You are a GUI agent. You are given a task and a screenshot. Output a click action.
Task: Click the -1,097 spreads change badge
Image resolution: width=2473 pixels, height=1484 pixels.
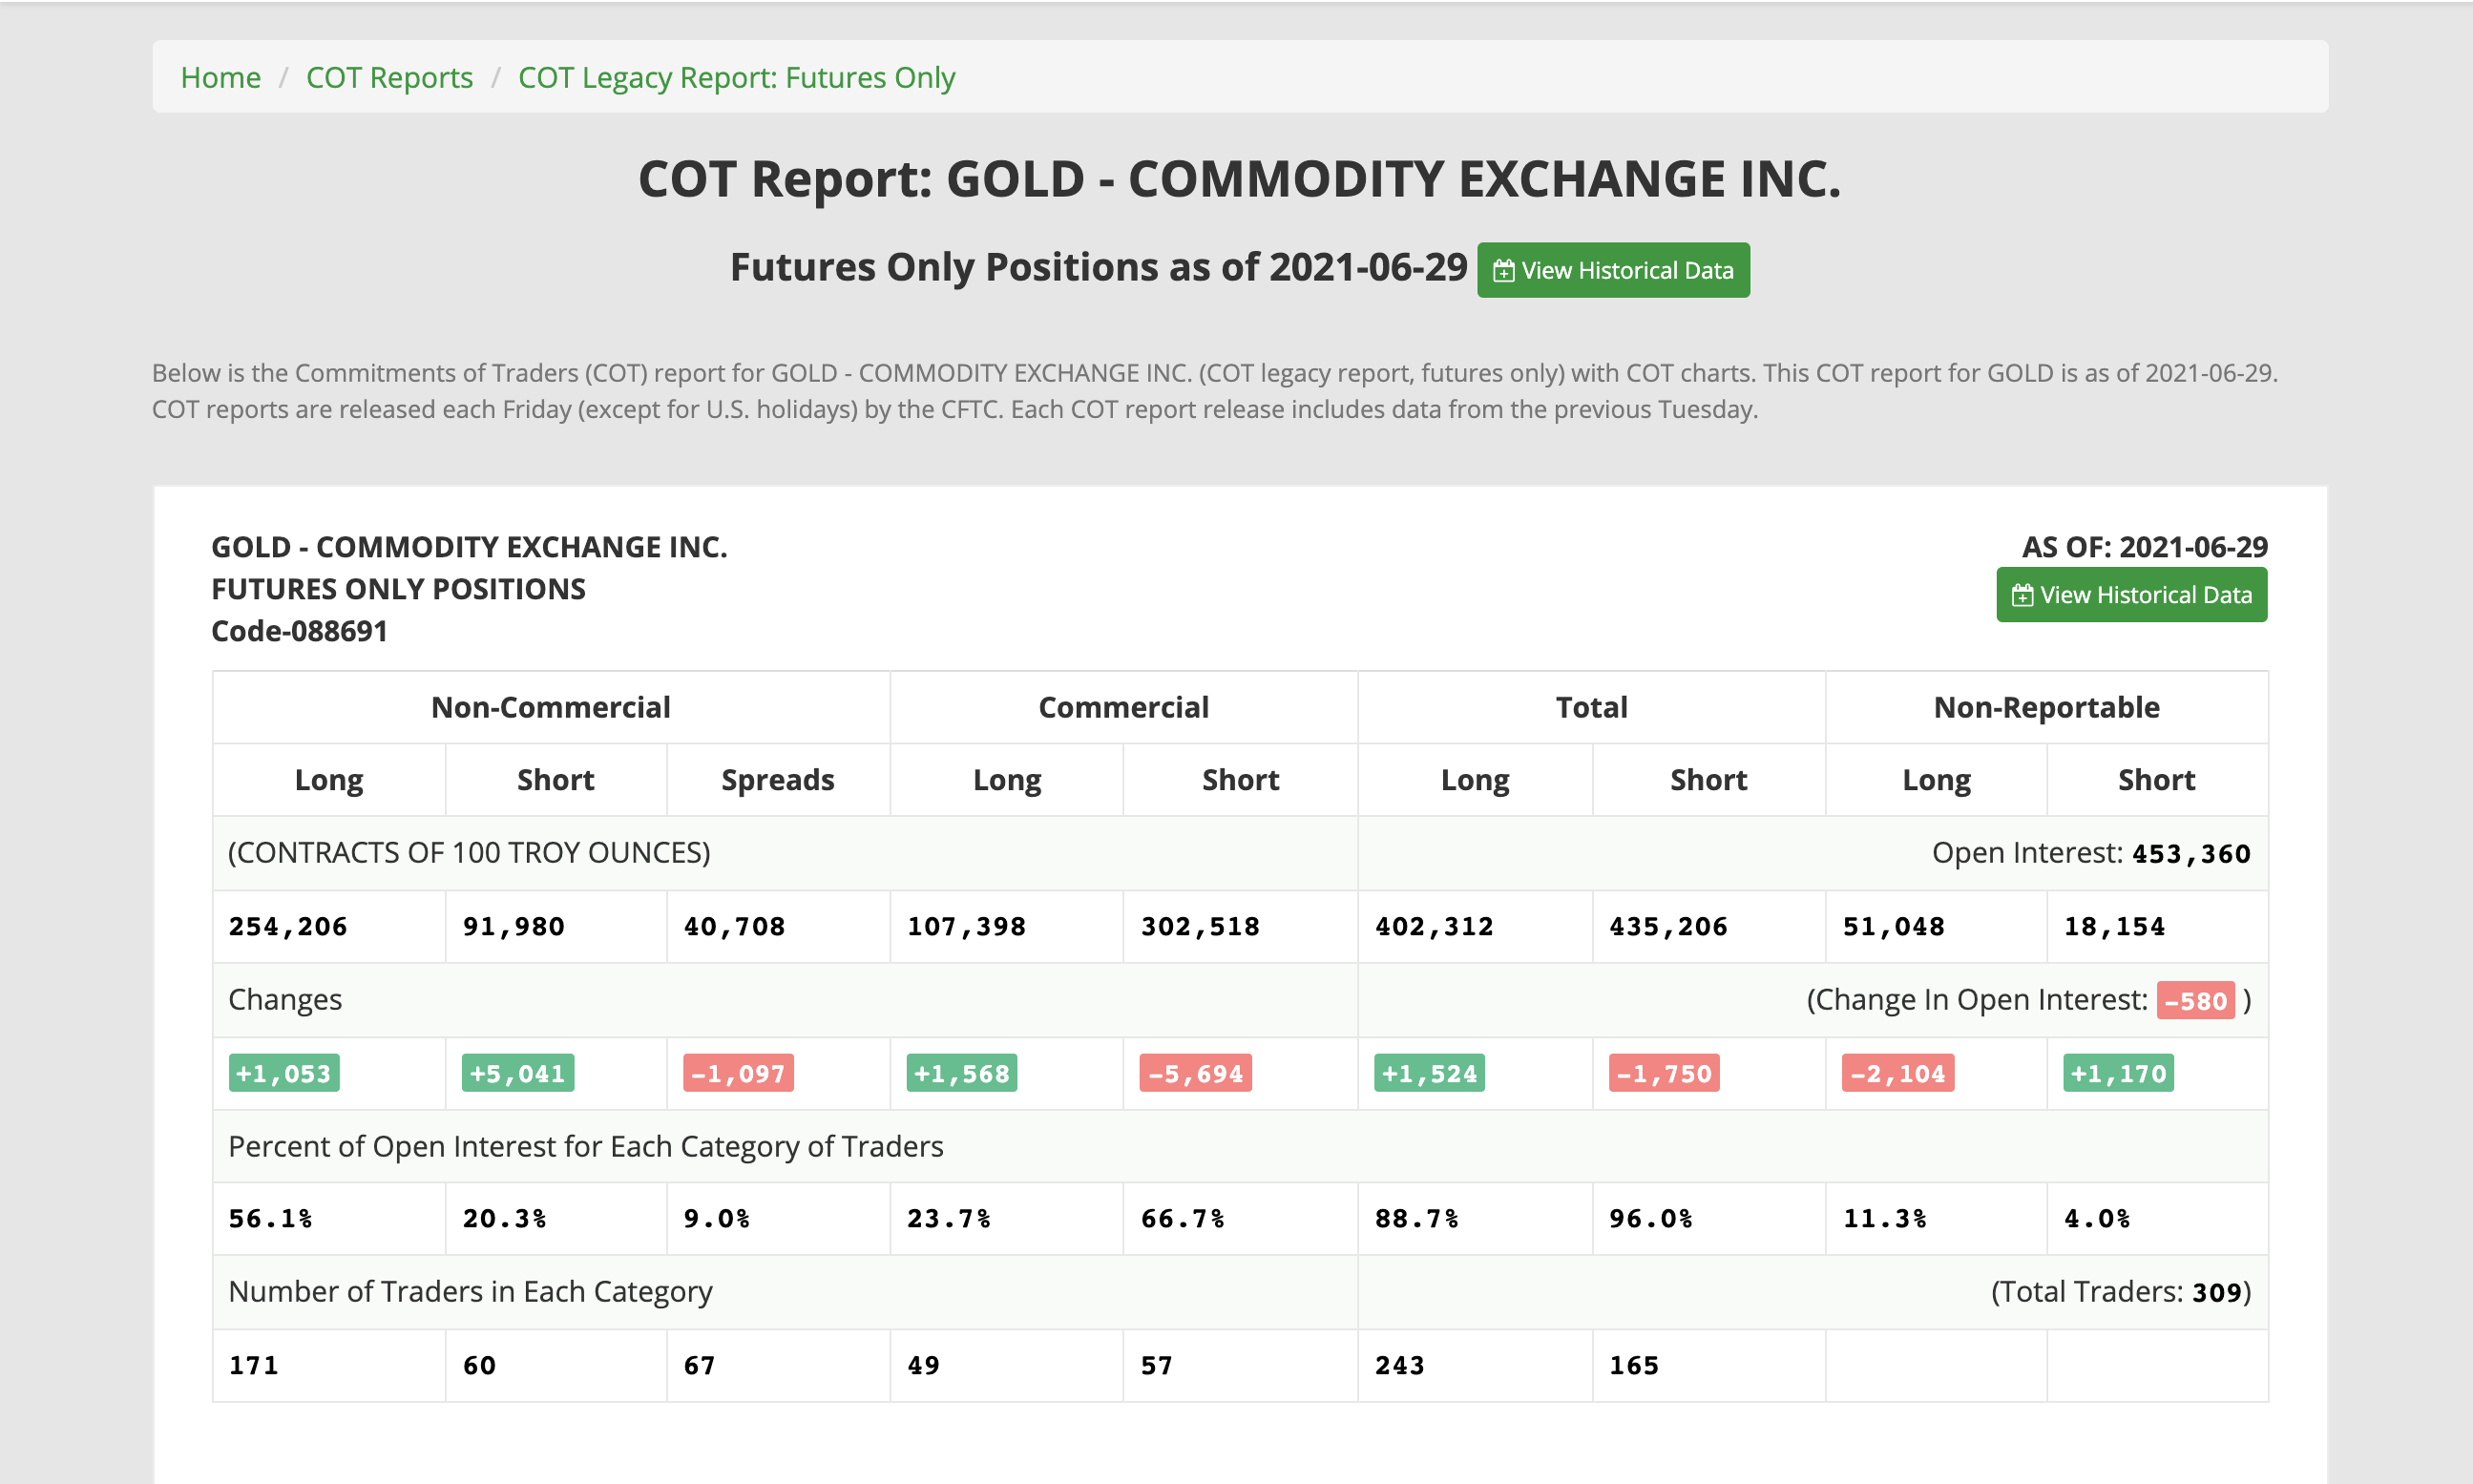point(738,1073)
